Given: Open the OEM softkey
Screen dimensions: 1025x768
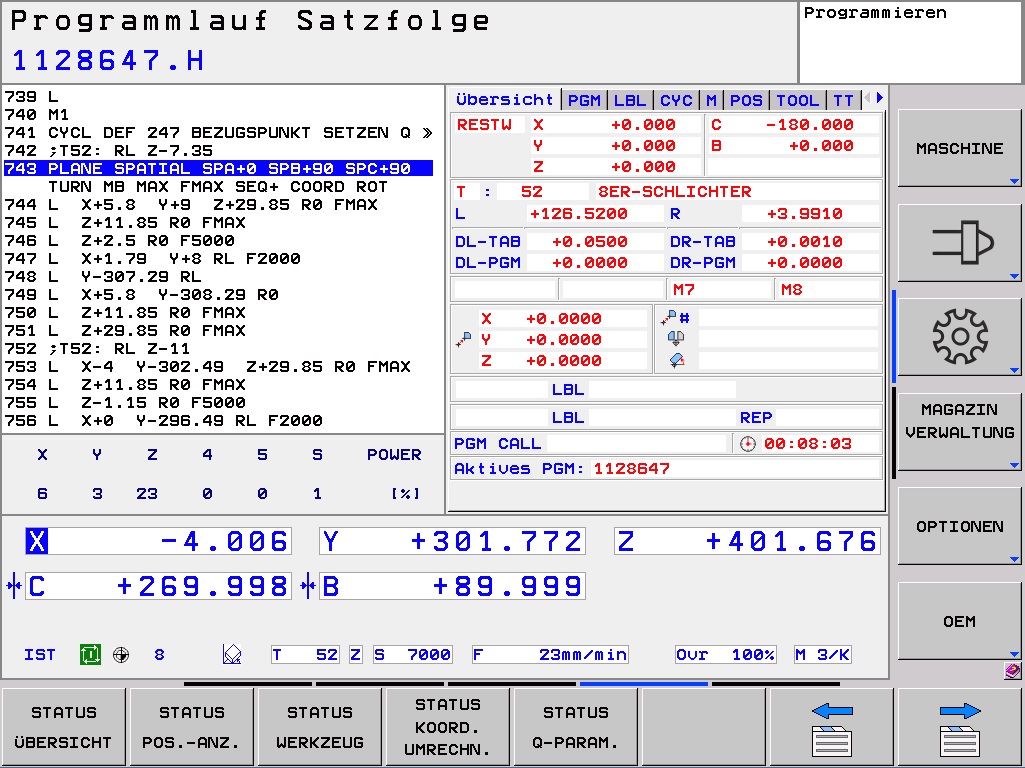Looking at the screenshot, I should [x=958, y=620].
